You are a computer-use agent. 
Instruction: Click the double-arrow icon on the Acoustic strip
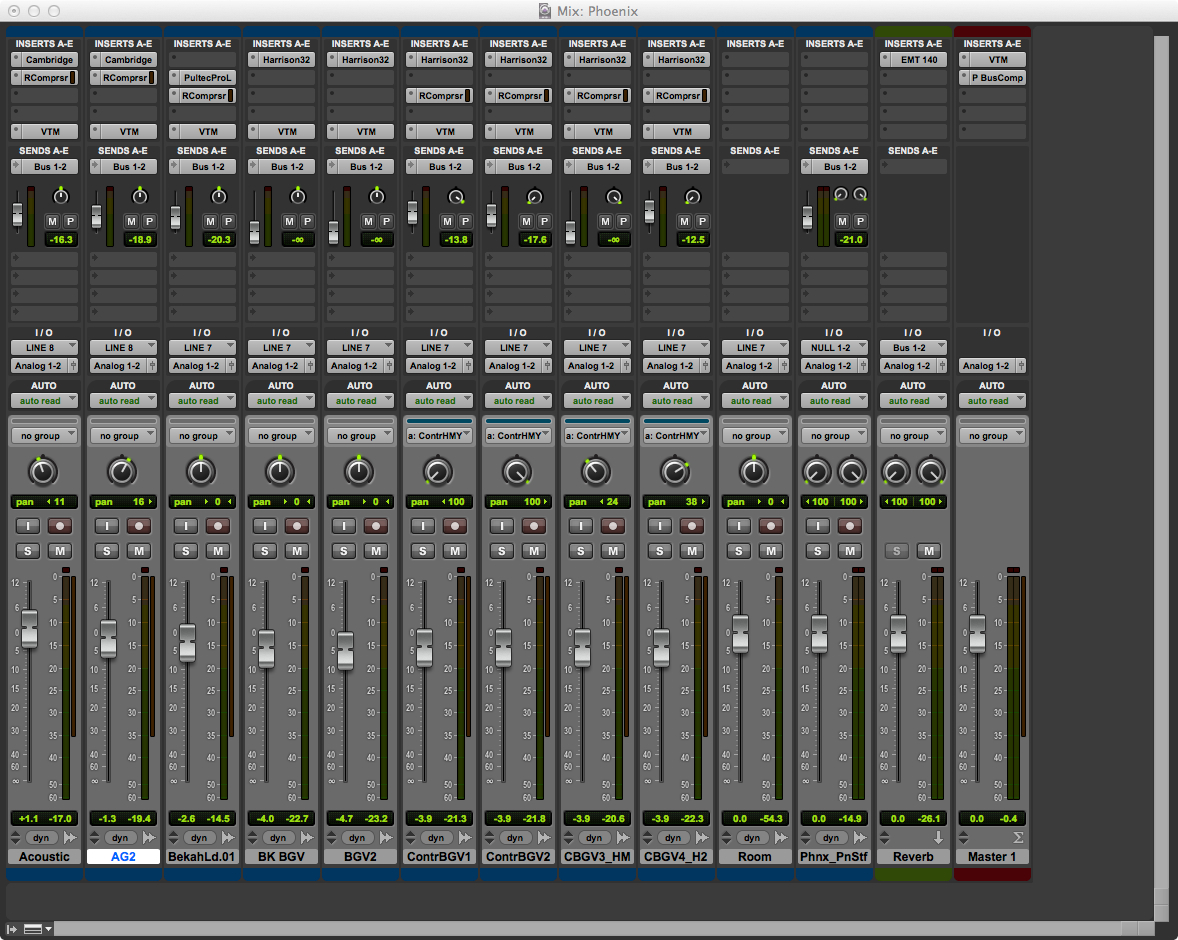(x=70, y=837)
